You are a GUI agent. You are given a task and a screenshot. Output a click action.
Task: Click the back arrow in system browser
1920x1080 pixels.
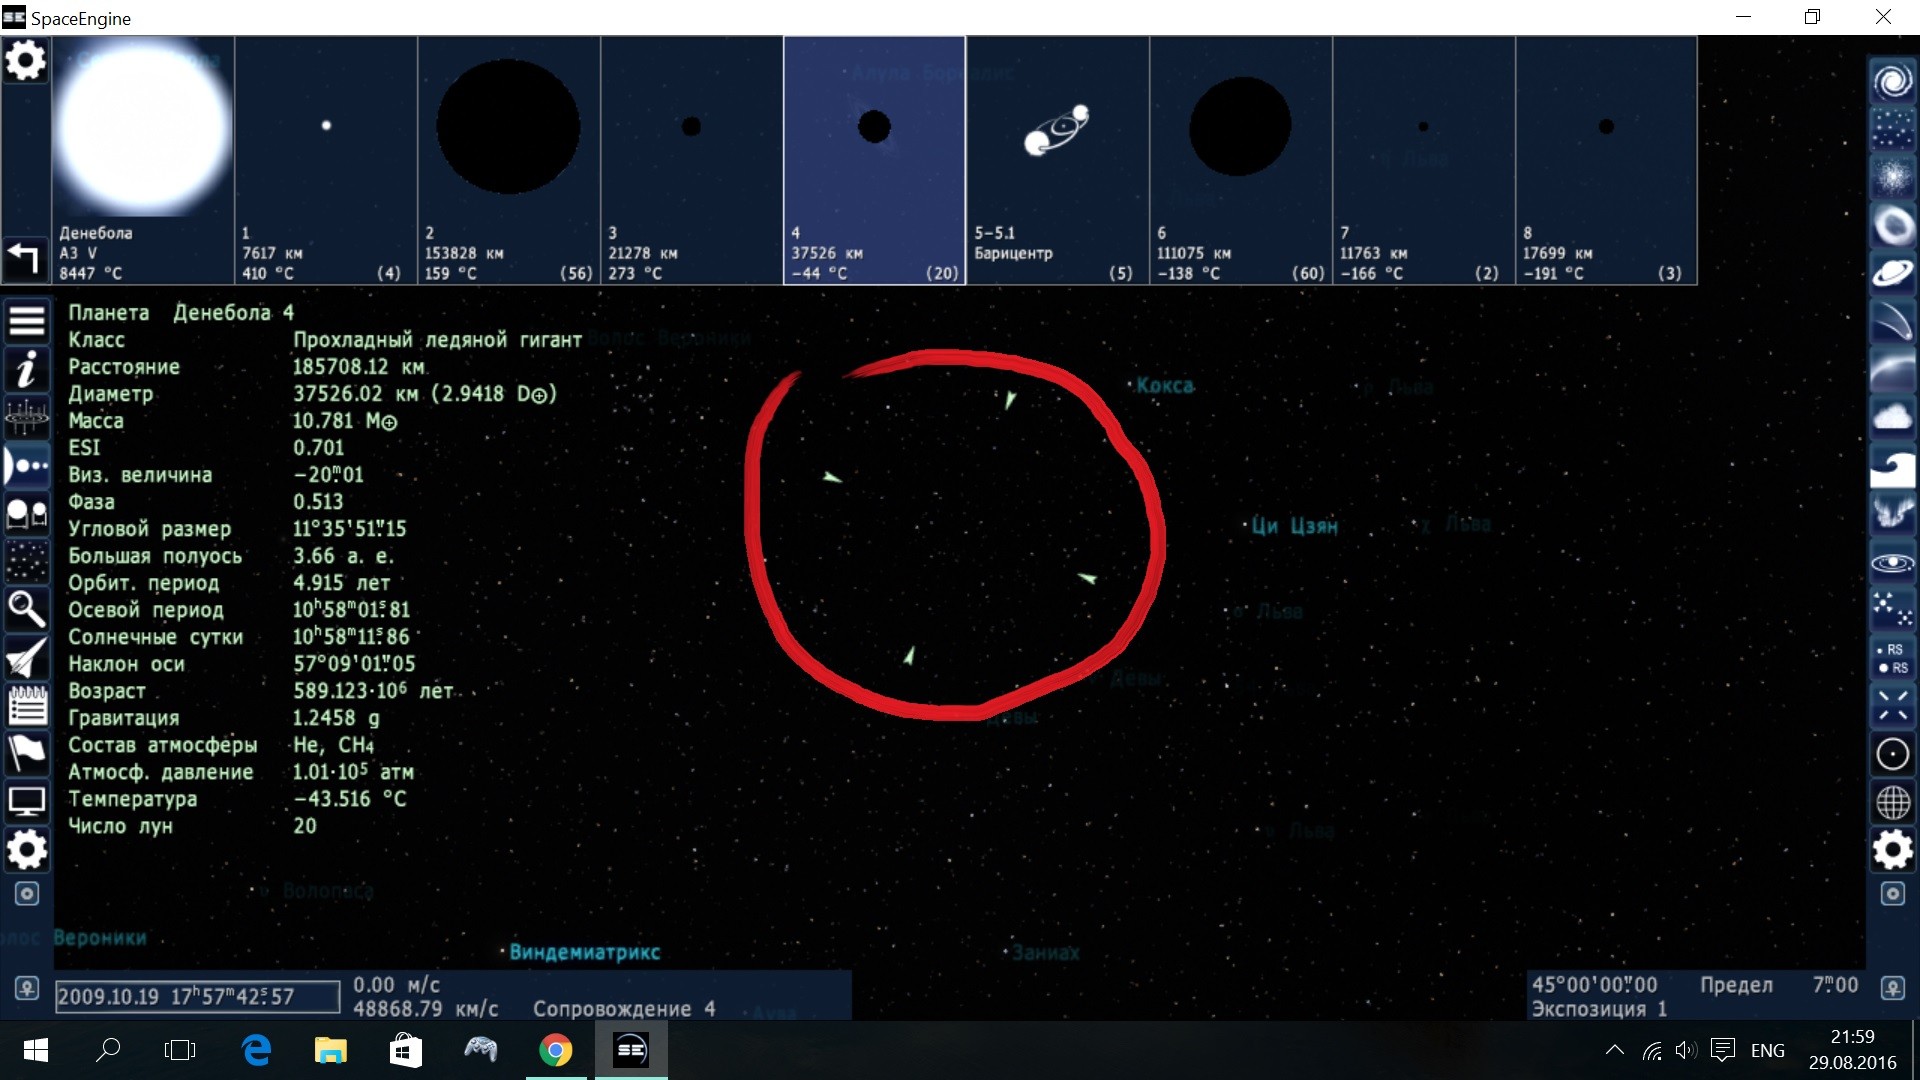click(24, 258)
